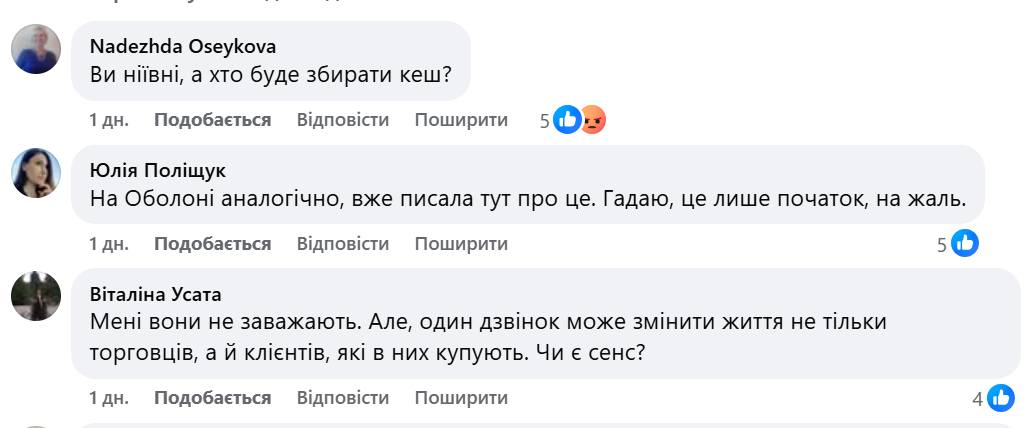Click the like reaction icon on Nadezhda Oseykova's comment
The height and width of the screenshot is (428, 1034).
click(567, 120)
